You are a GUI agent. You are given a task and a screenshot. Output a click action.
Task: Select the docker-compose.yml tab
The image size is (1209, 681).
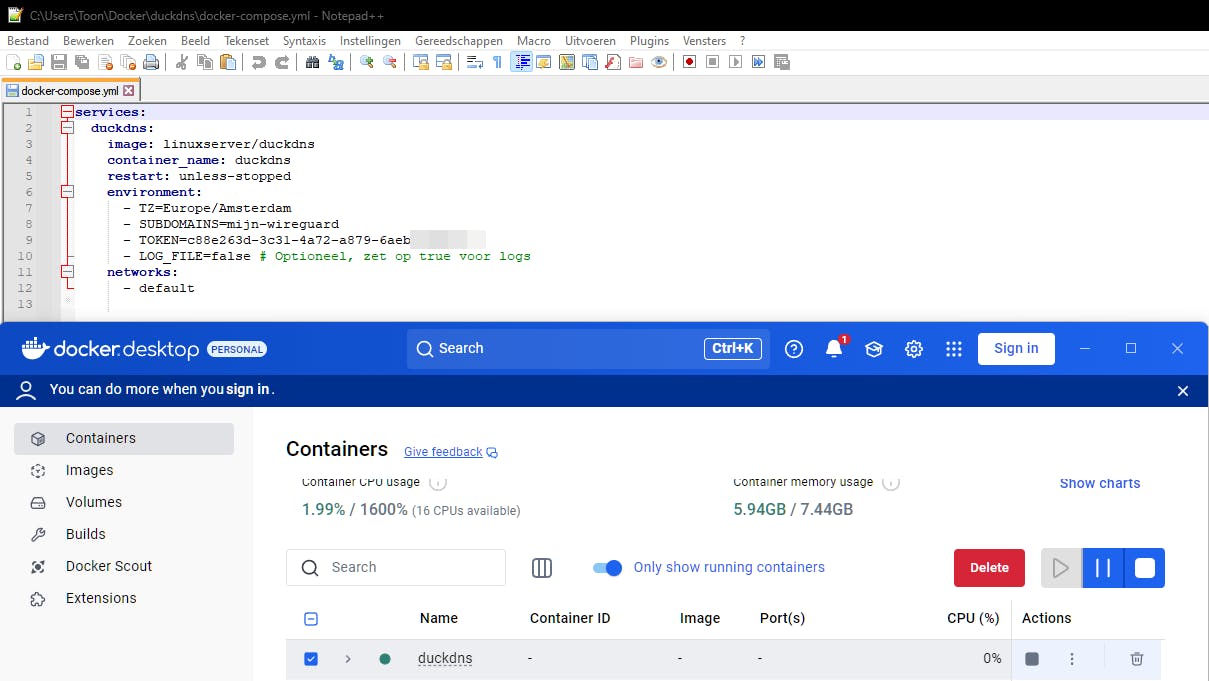[x=69, y=90]
